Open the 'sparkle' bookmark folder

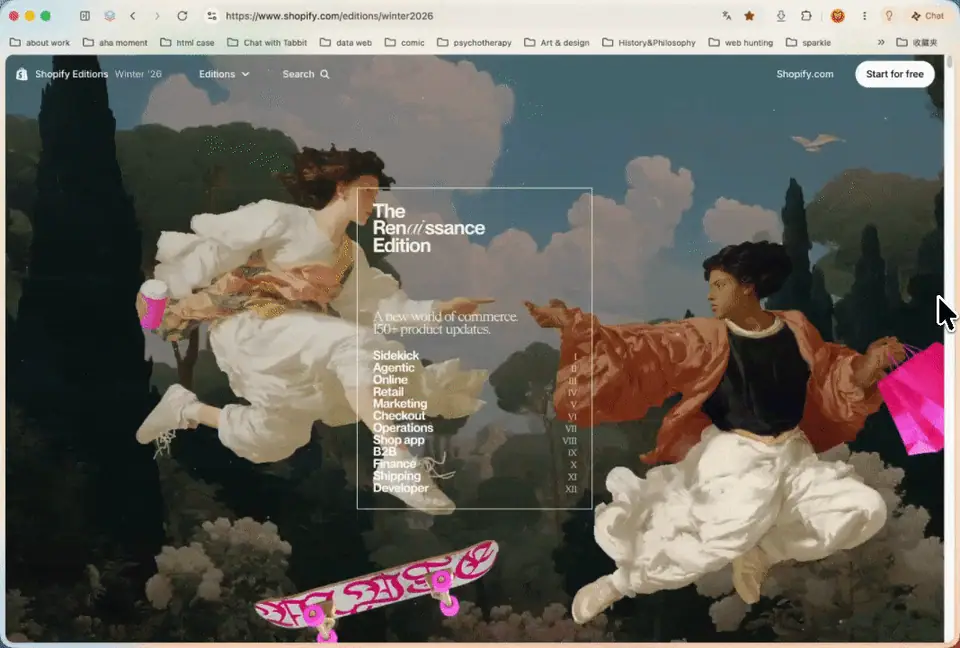(808, 42)
